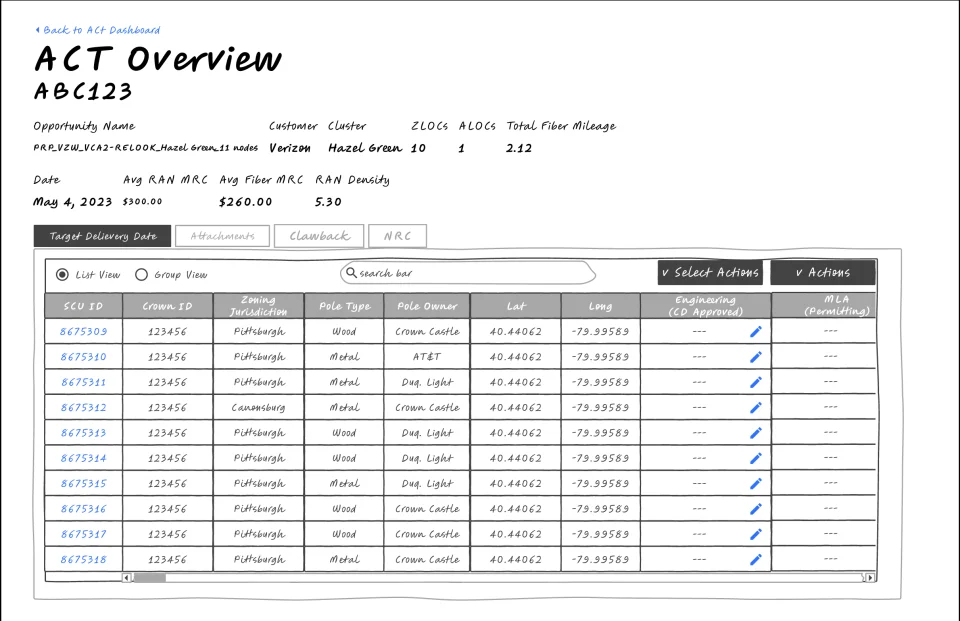Select the Group View radio button
The width and height of the screenshot is (960, 621).
pyautogui.click(x=141, y=274)
